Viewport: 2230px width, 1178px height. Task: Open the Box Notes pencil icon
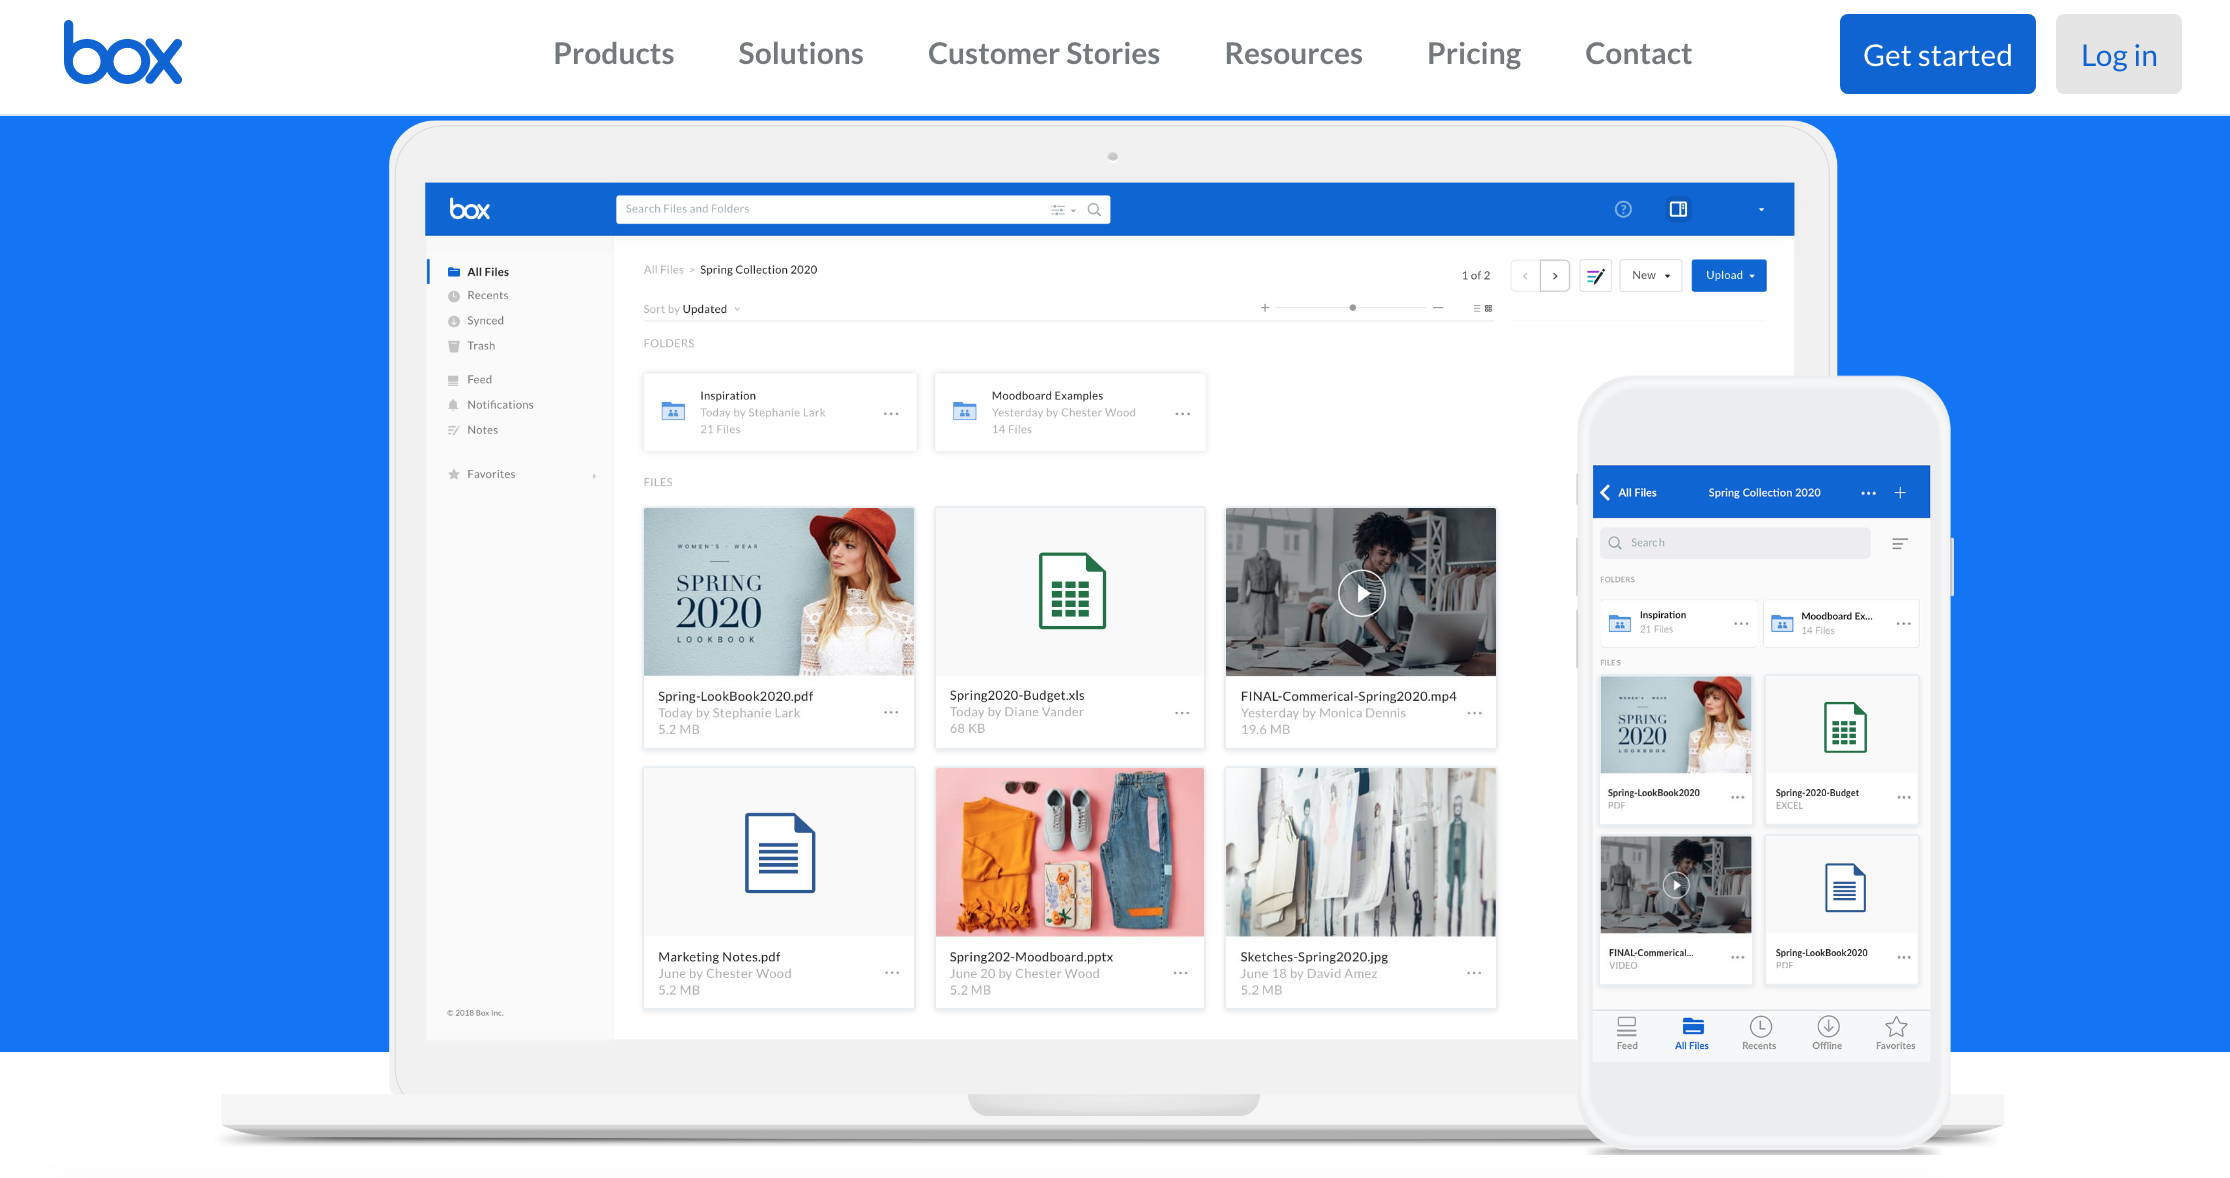click(1595, 275)
